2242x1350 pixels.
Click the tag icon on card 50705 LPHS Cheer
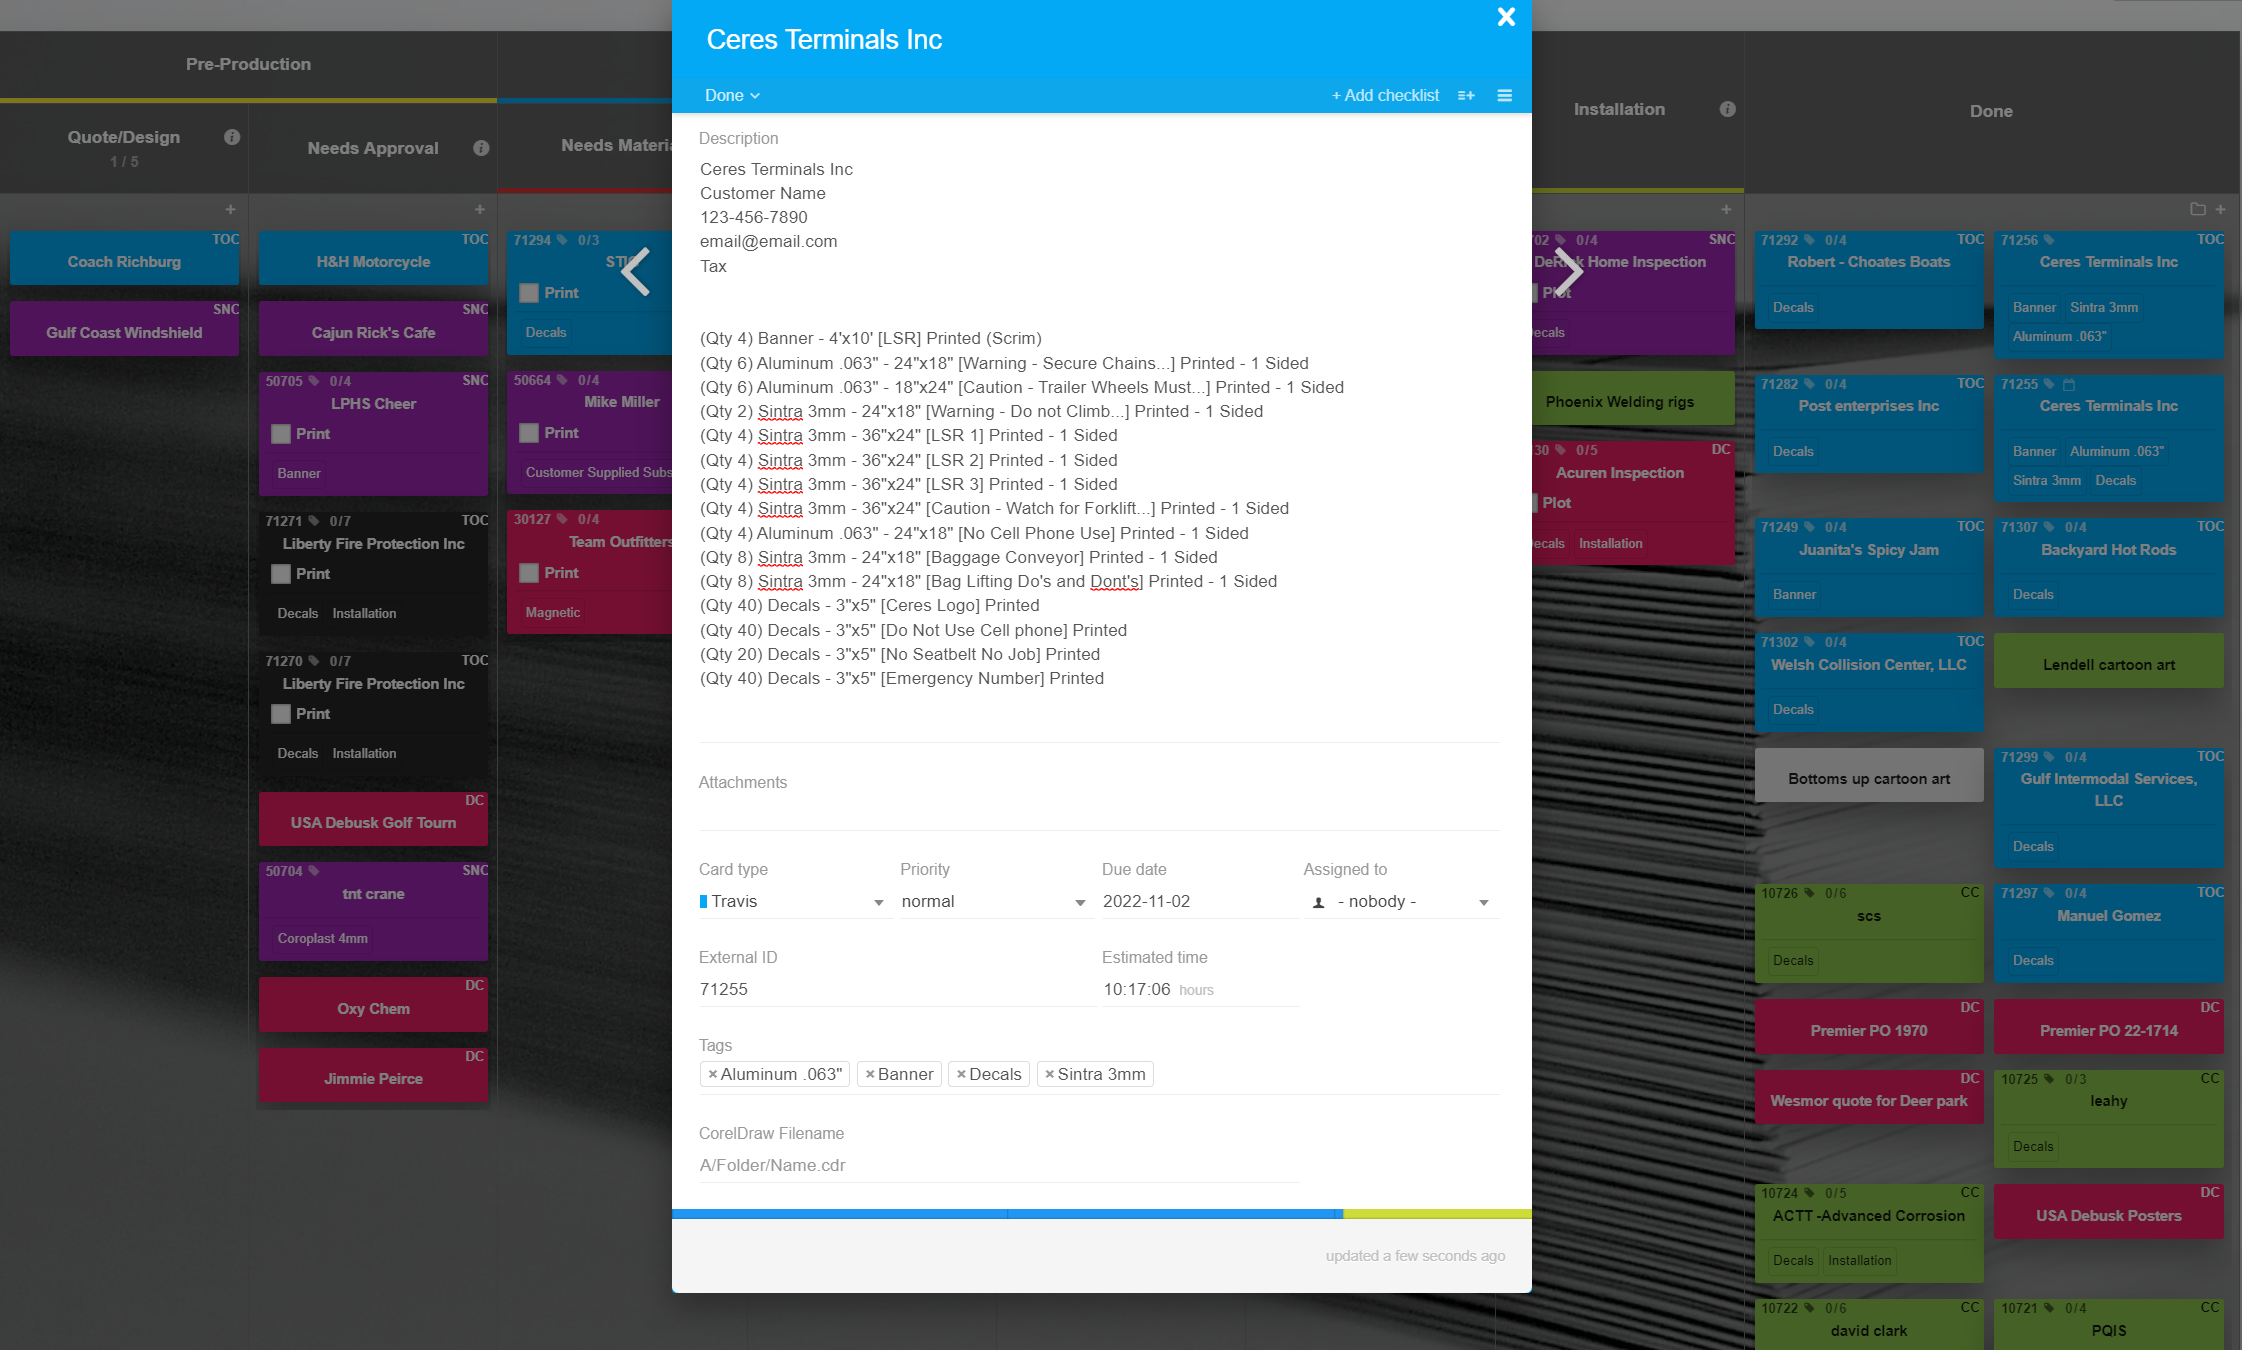(x=313, y=381)
